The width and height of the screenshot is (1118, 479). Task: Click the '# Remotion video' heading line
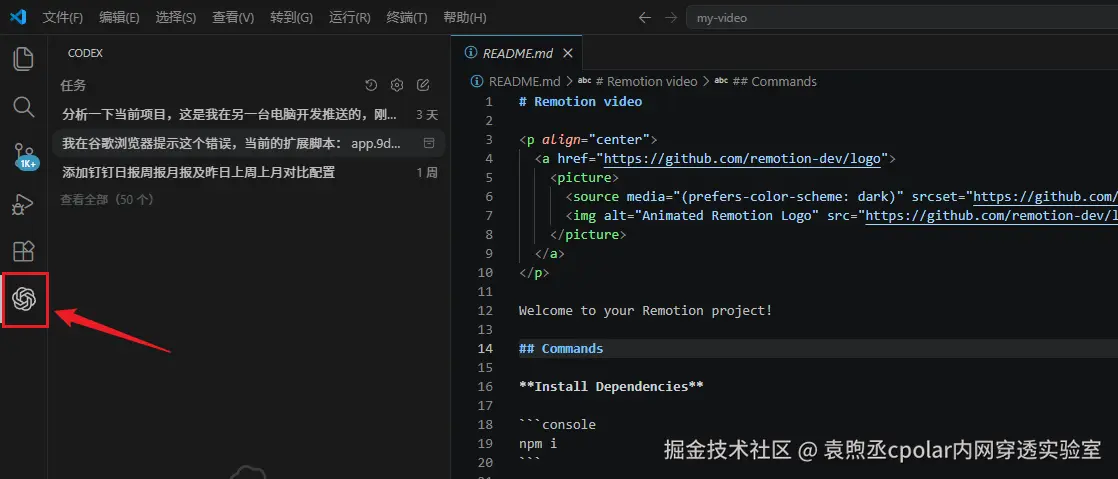point(580,101)
